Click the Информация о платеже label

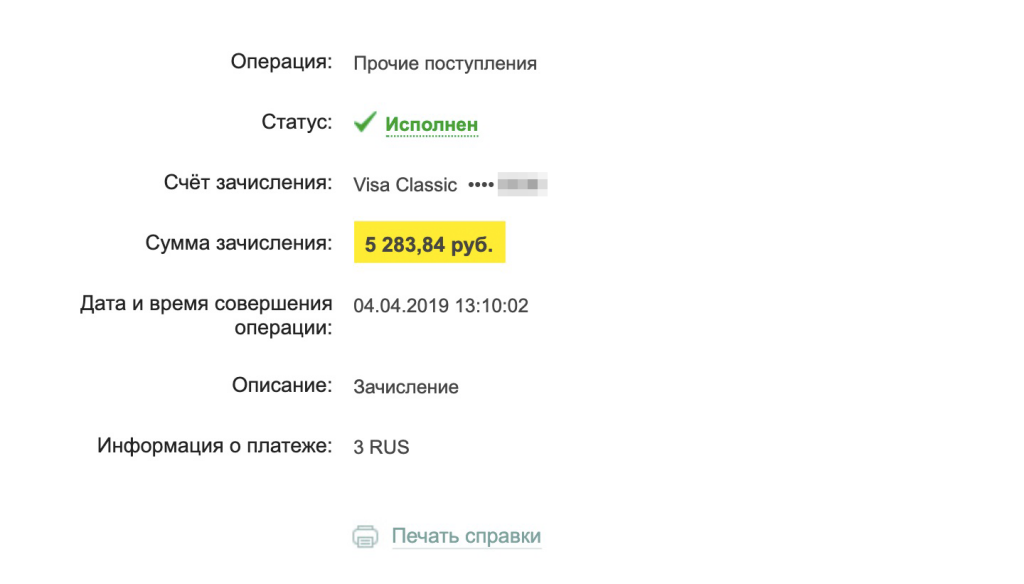coord(214,446)
